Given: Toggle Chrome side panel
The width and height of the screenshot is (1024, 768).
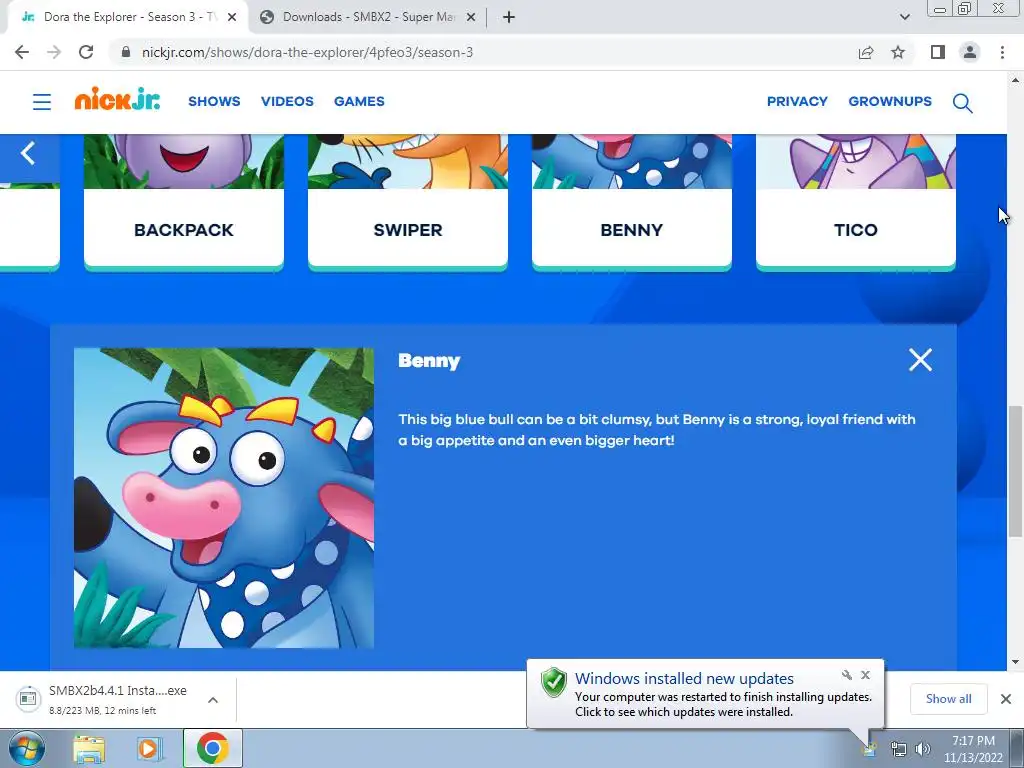Looking at the screenshot, I should (x=938, y=52).
